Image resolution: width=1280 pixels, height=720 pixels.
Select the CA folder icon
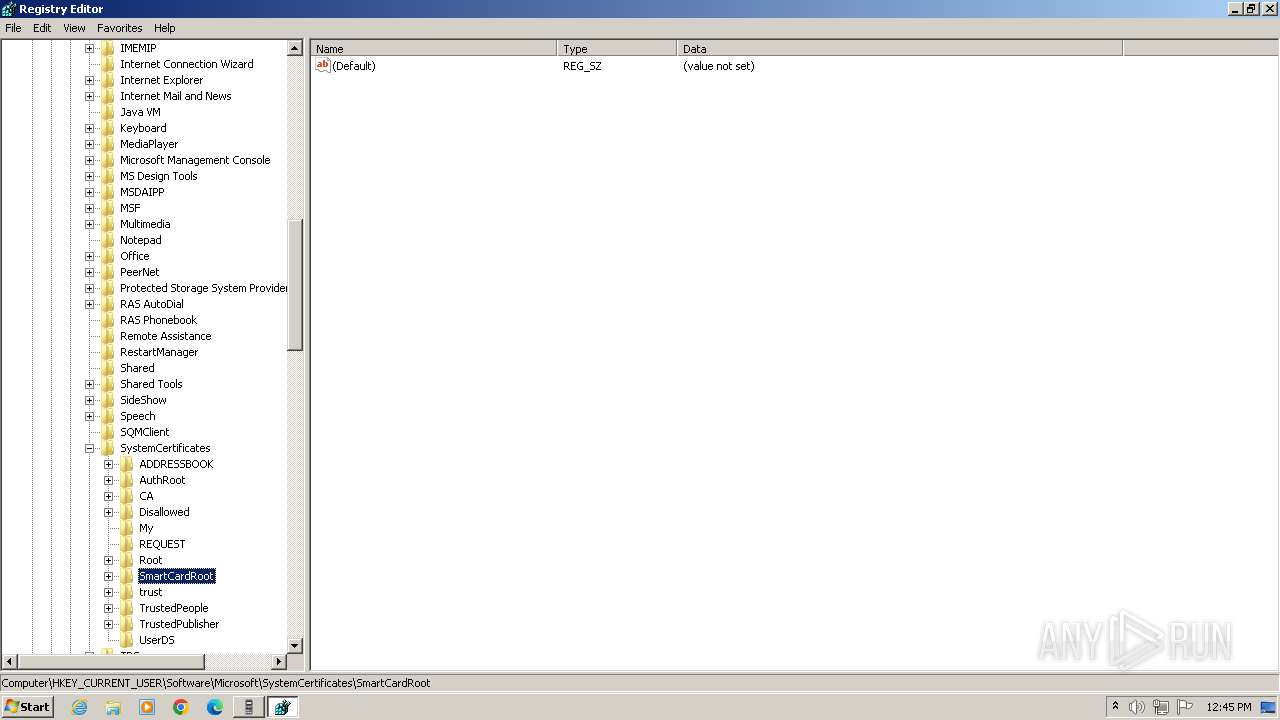point(127,496)
